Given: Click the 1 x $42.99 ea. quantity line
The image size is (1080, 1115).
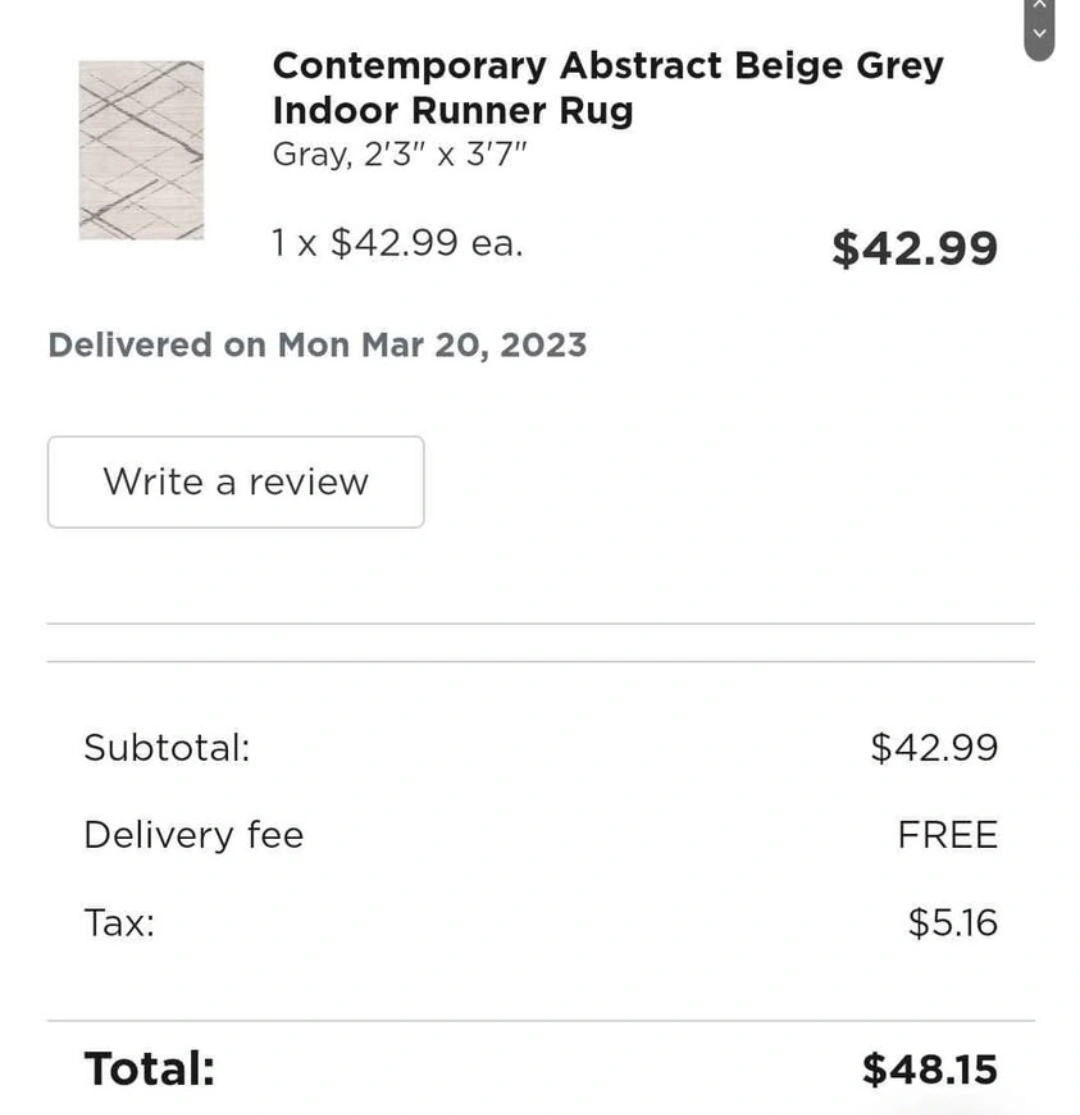Looking at the screenshot, I should (397, 243).
